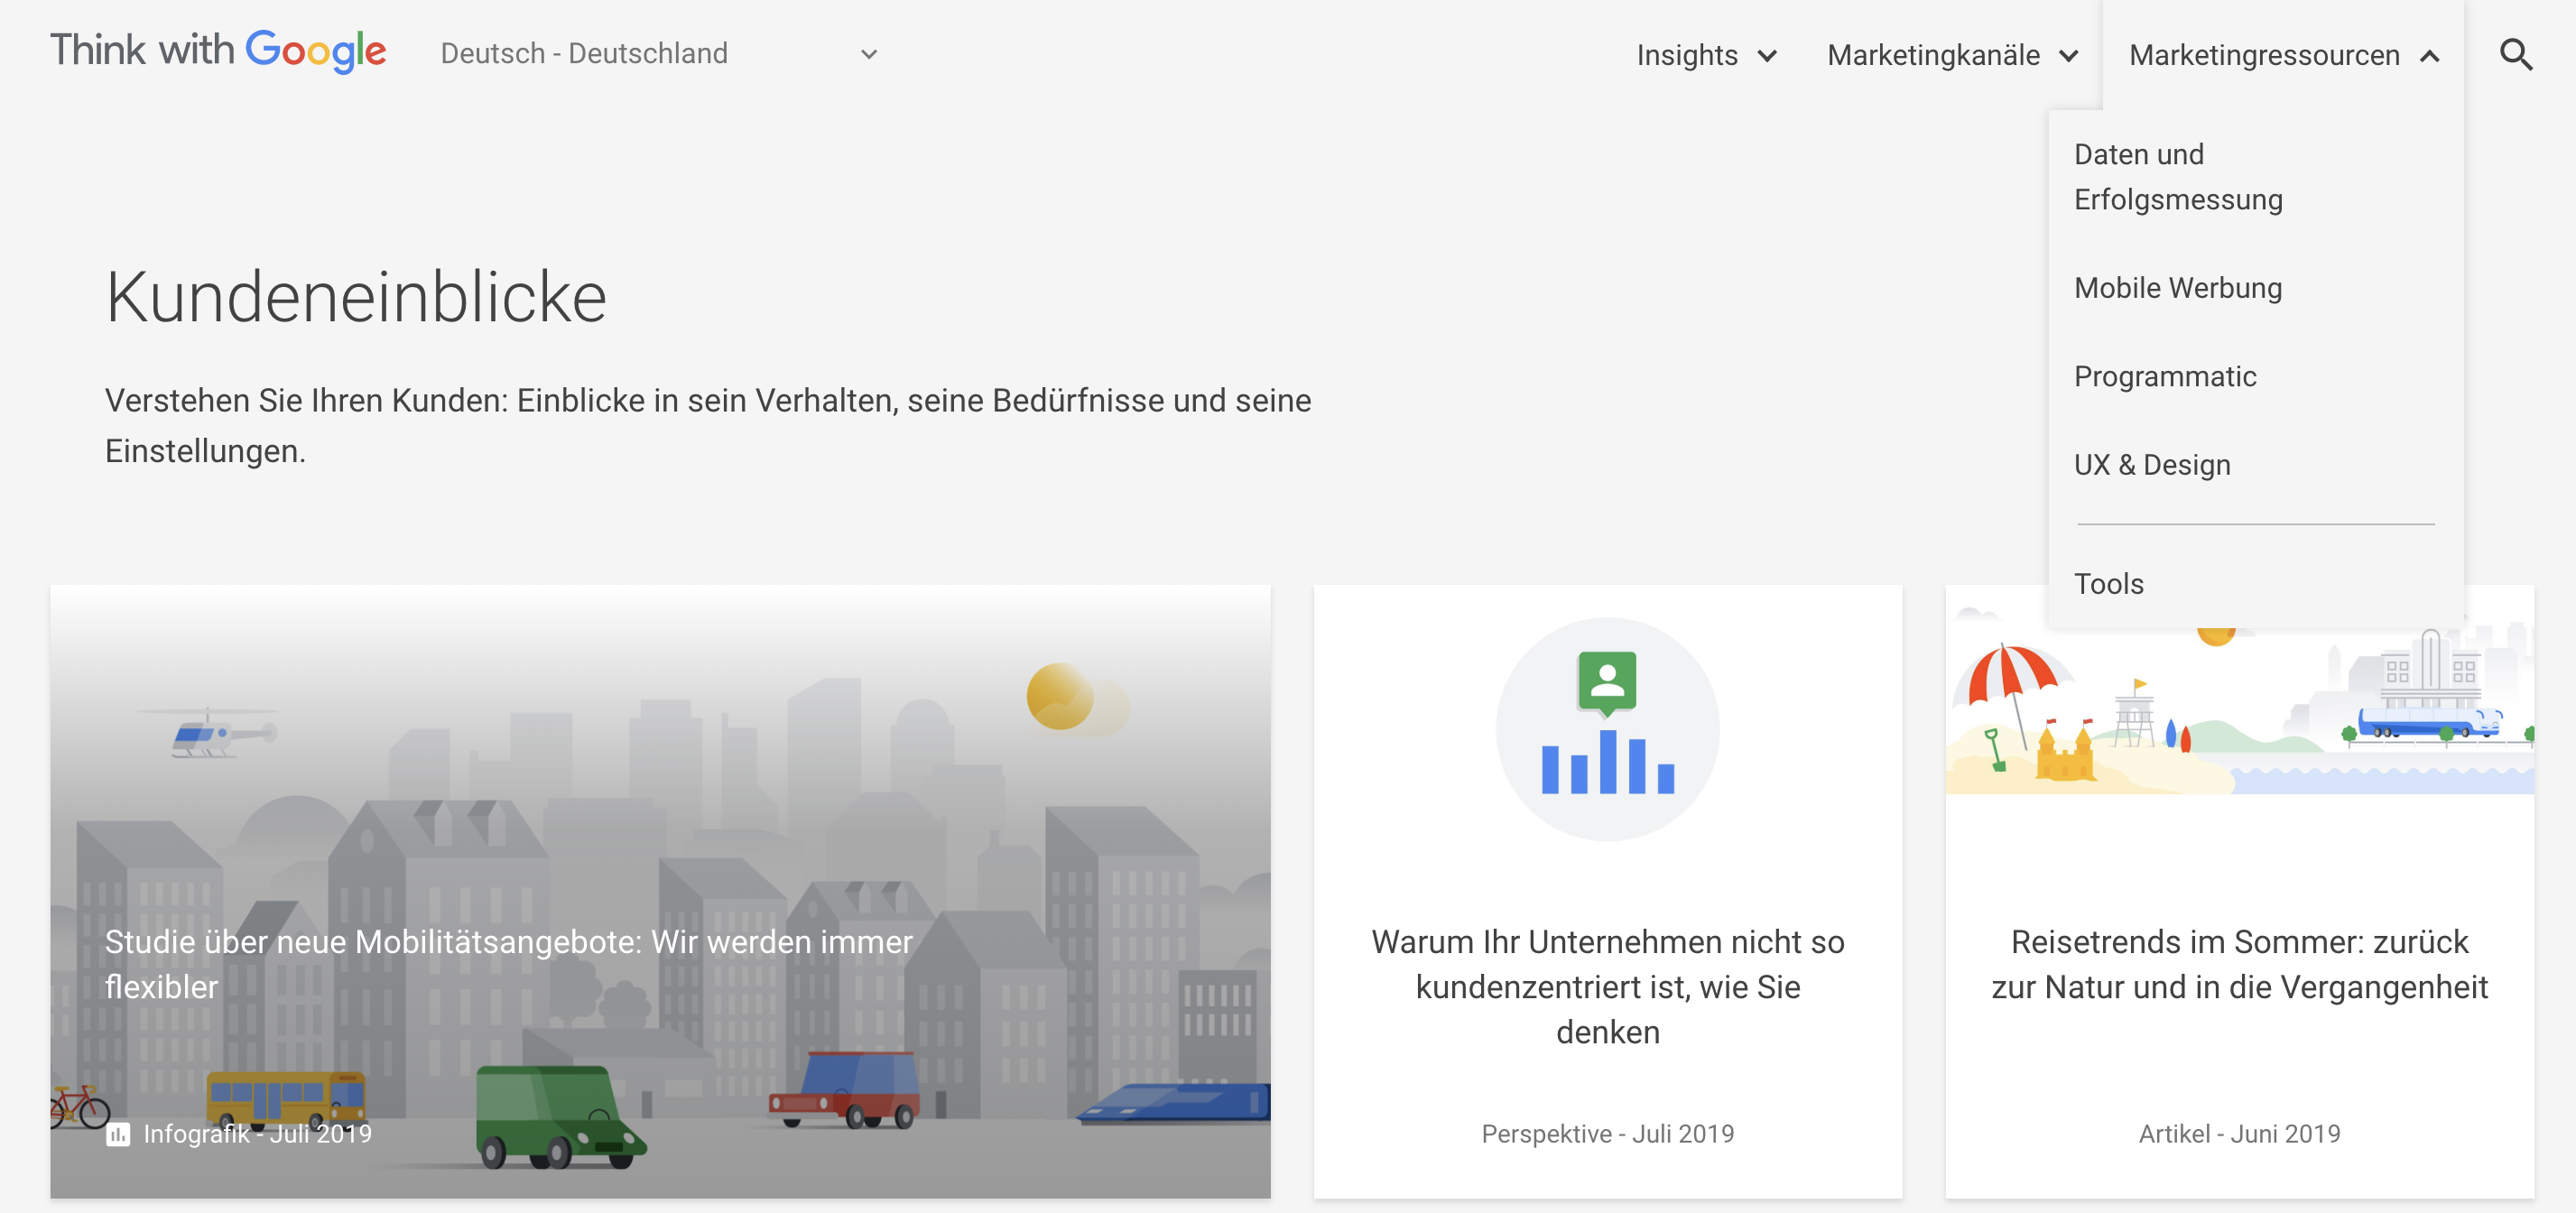Click the bar chart illustration on Perspektive card
The image size is (2576, 1213).
tap(1607, 728)
